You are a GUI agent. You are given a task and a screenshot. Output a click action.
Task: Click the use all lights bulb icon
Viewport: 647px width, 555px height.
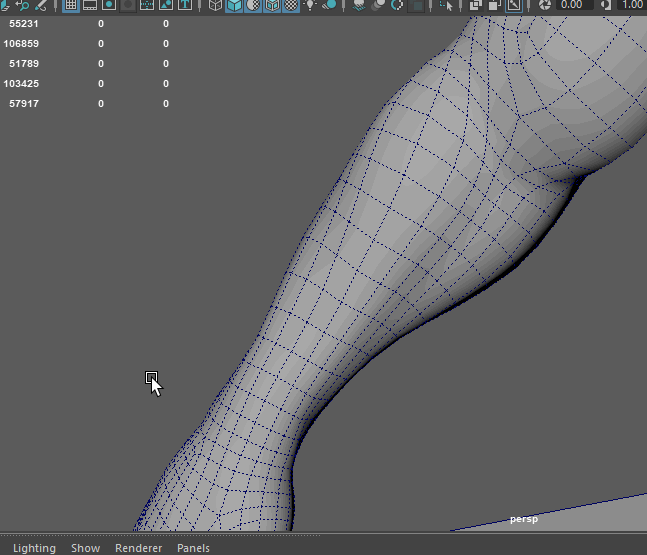click(310, 5)
